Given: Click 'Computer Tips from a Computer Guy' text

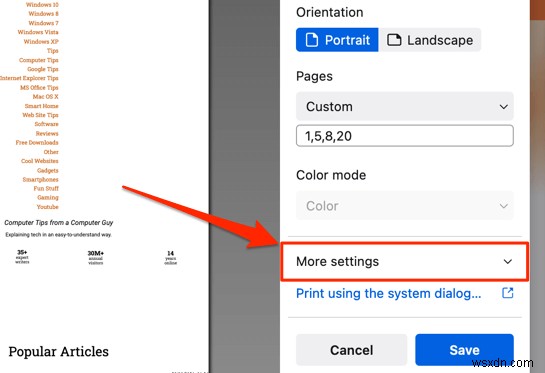Looking at the screenshot, I should [x=59, y=222].
